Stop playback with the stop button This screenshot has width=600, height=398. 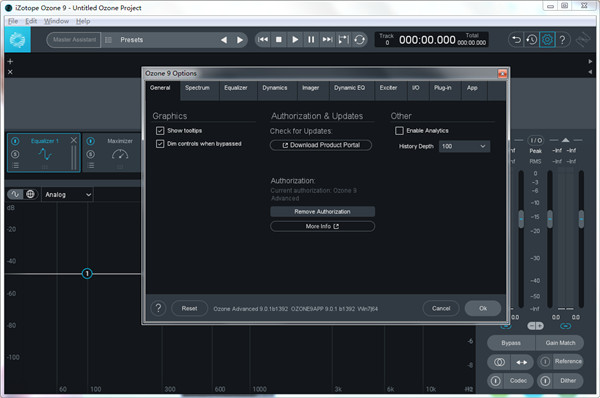(x=279, y=39)
